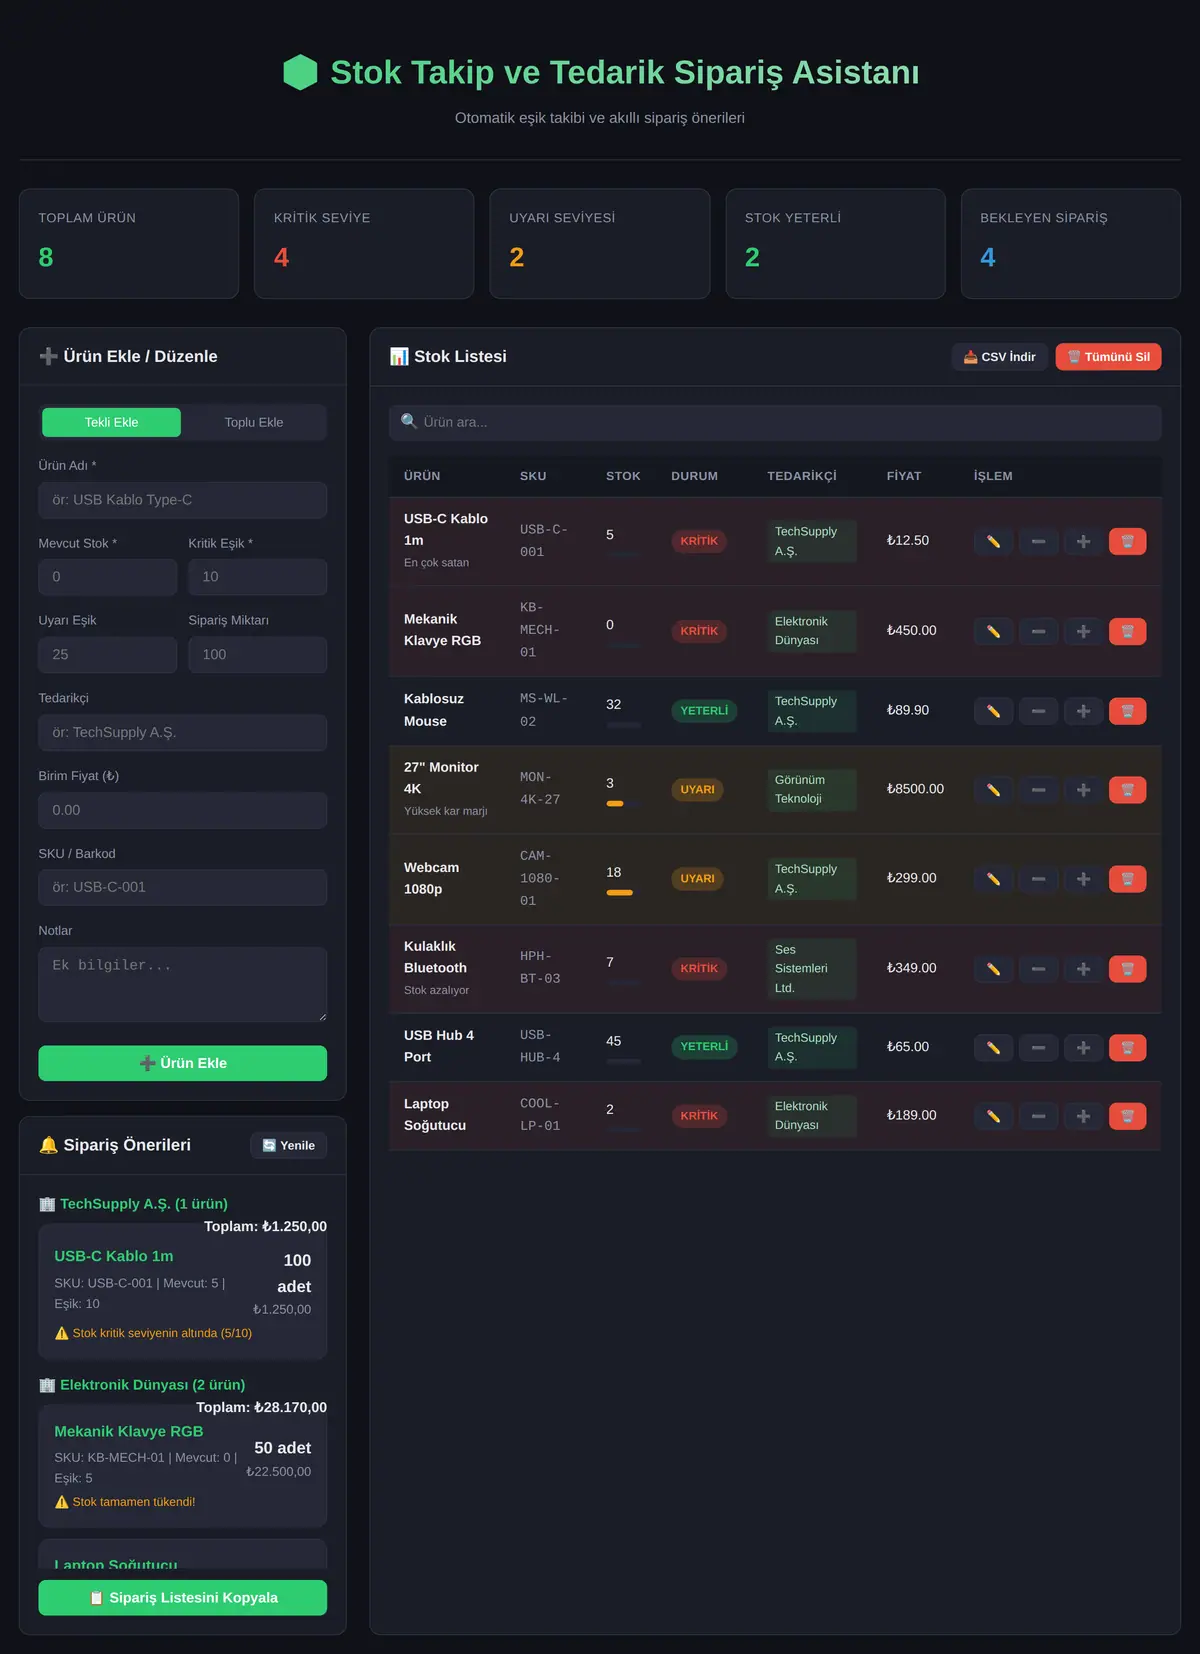Increase stock for Laptop Soğutucu
This screenshot has height=1654, width=1200.
pos(1083,1116)
